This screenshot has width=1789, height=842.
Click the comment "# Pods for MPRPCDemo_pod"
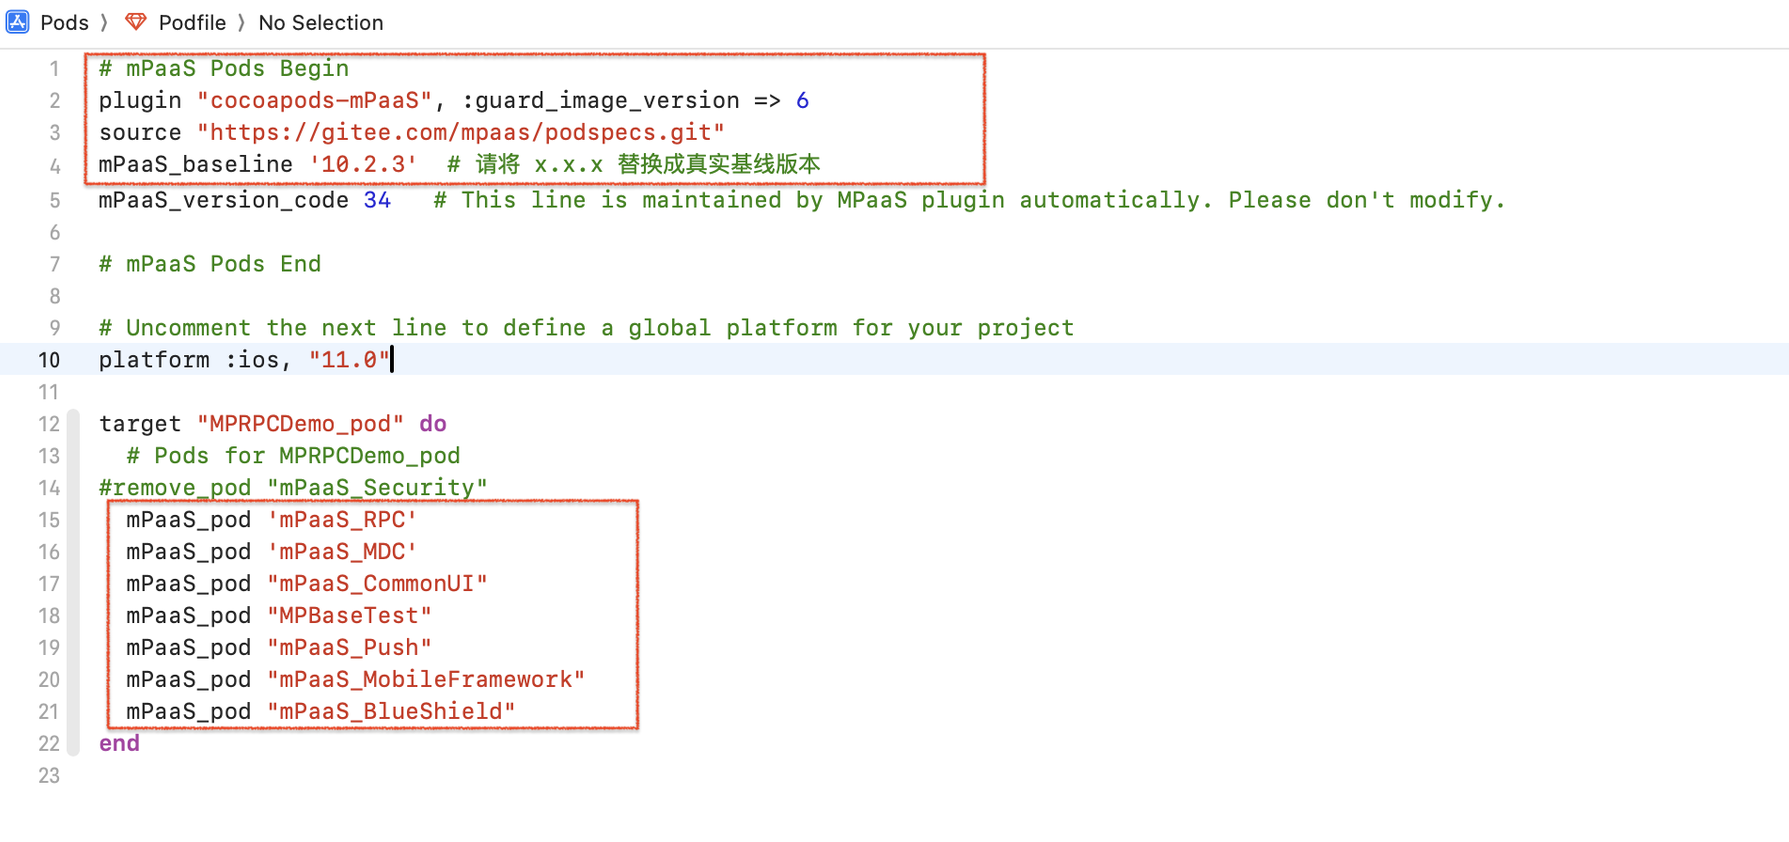(293, 456)
